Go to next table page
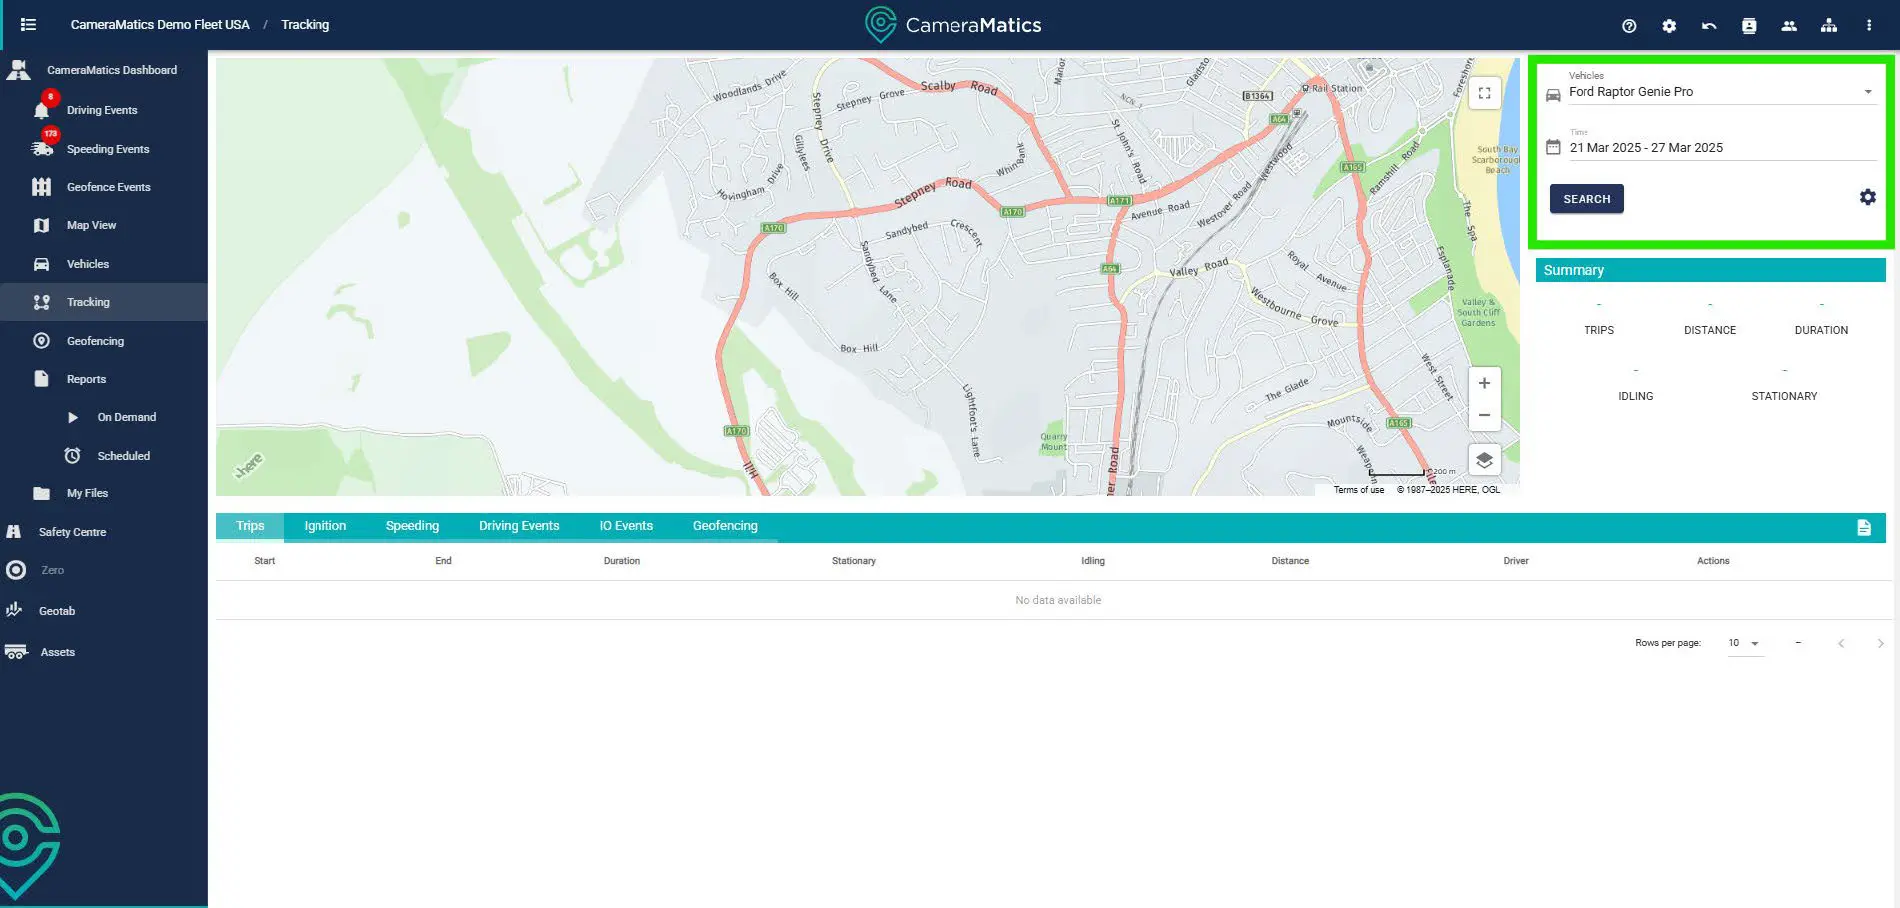The width and height of the screenshot is (1900, 908). (x=1880, y=643)
